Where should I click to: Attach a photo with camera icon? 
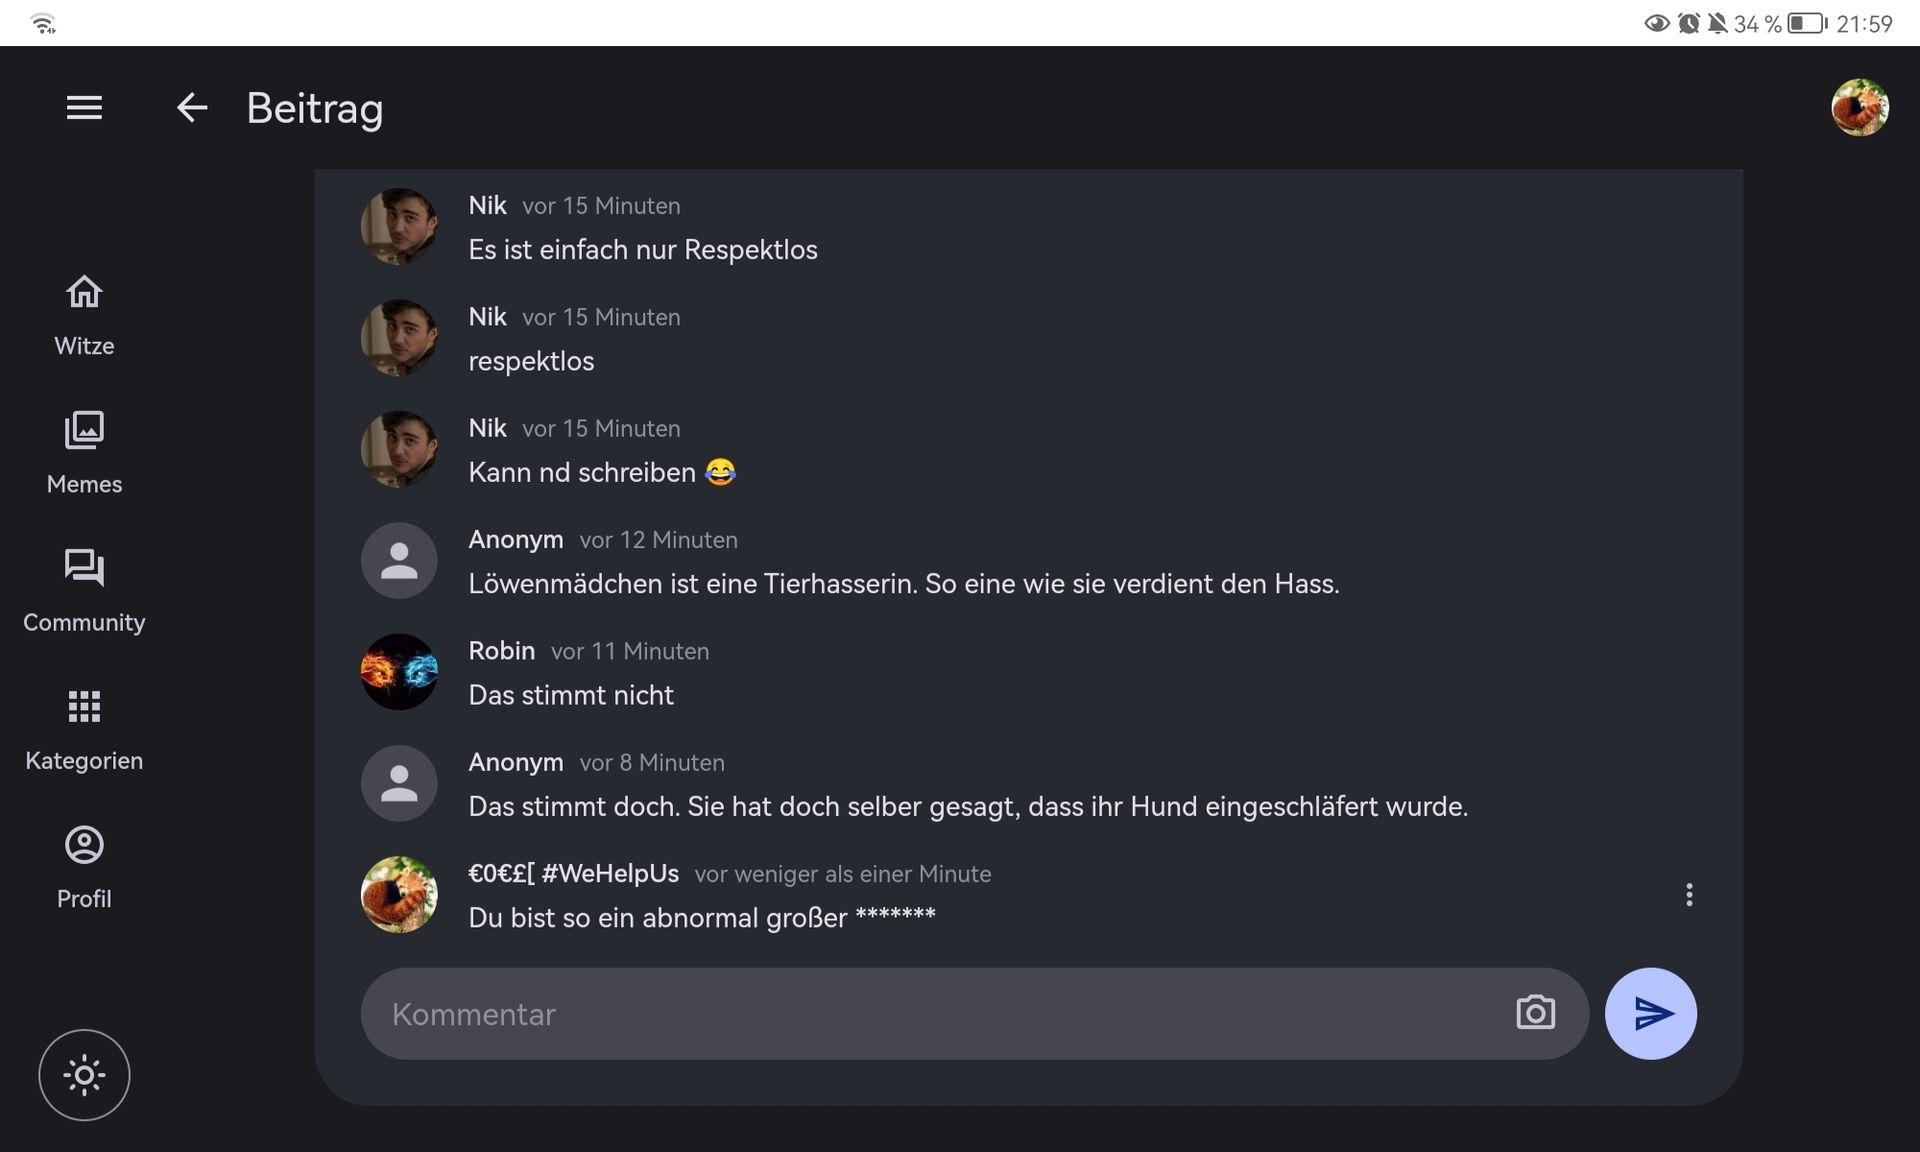pos(1535,1013)
